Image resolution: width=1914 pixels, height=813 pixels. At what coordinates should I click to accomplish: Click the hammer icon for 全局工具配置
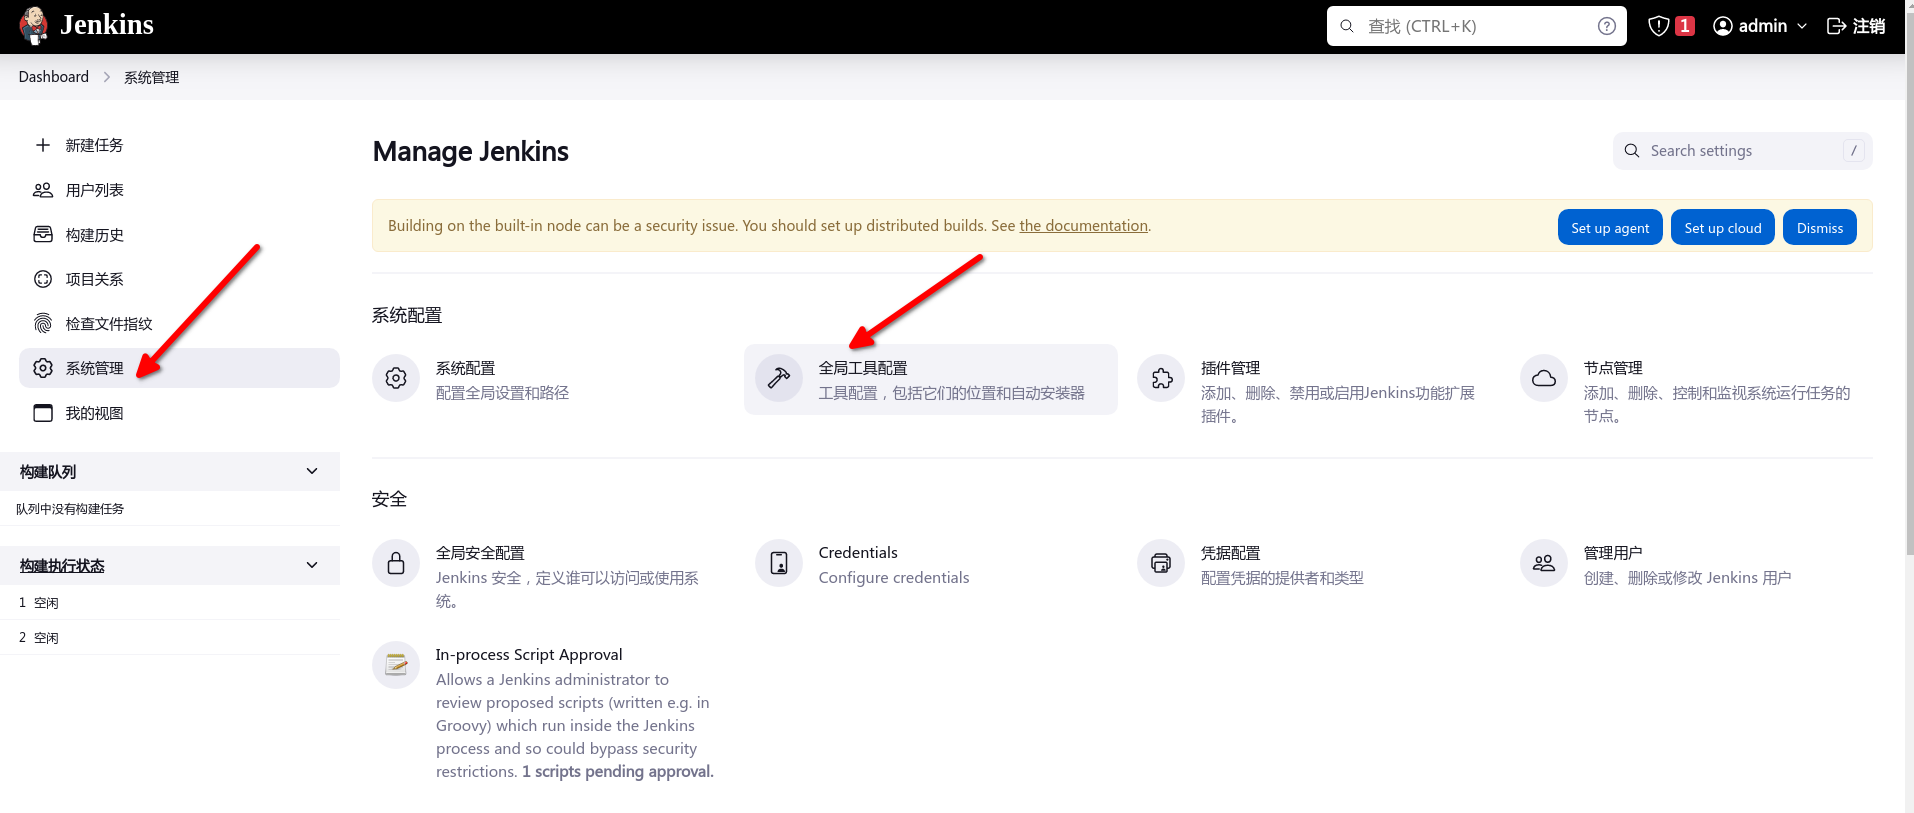pos(779,378)
